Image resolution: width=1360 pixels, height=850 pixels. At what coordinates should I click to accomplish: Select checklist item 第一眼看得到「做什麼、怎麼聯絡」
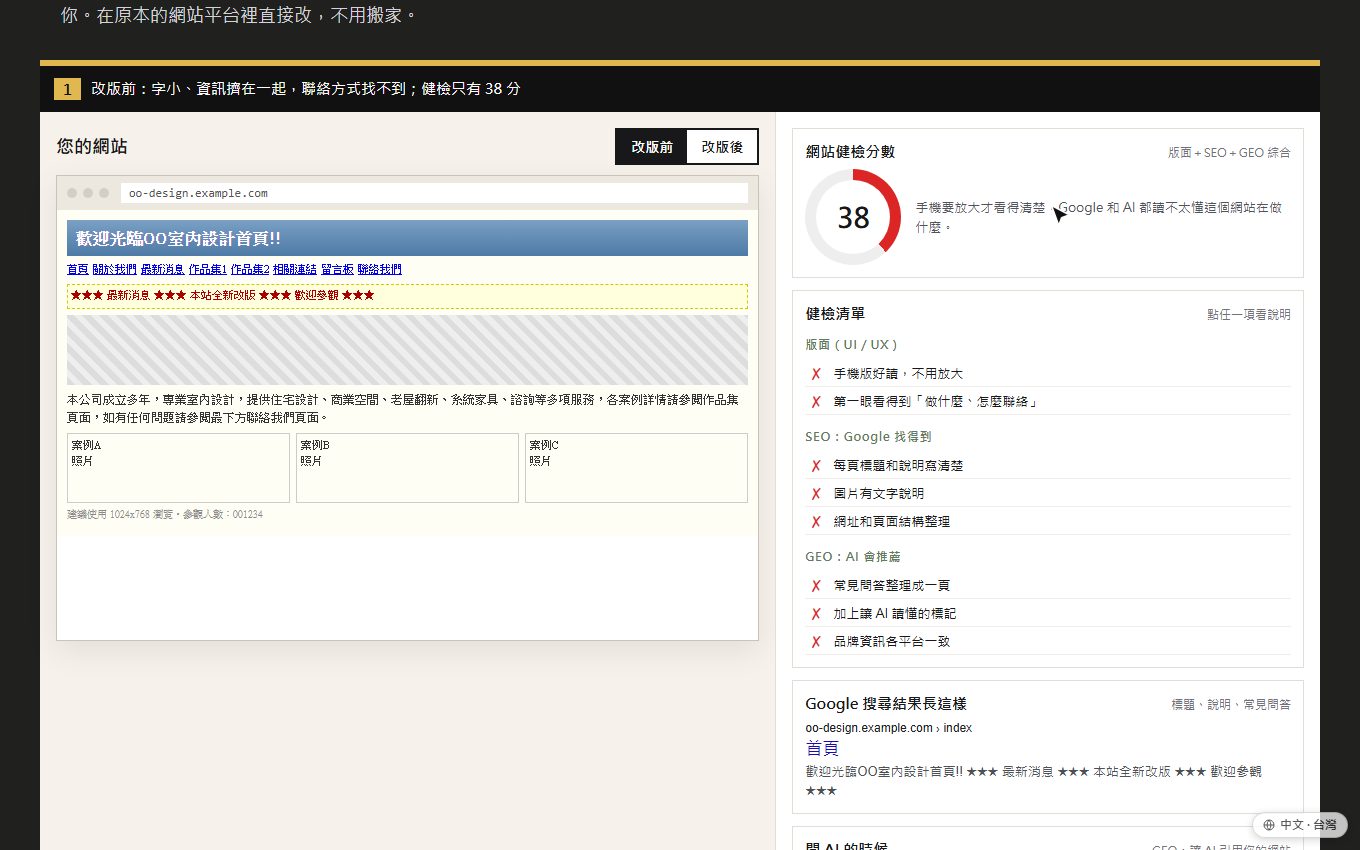[1048, 402]
